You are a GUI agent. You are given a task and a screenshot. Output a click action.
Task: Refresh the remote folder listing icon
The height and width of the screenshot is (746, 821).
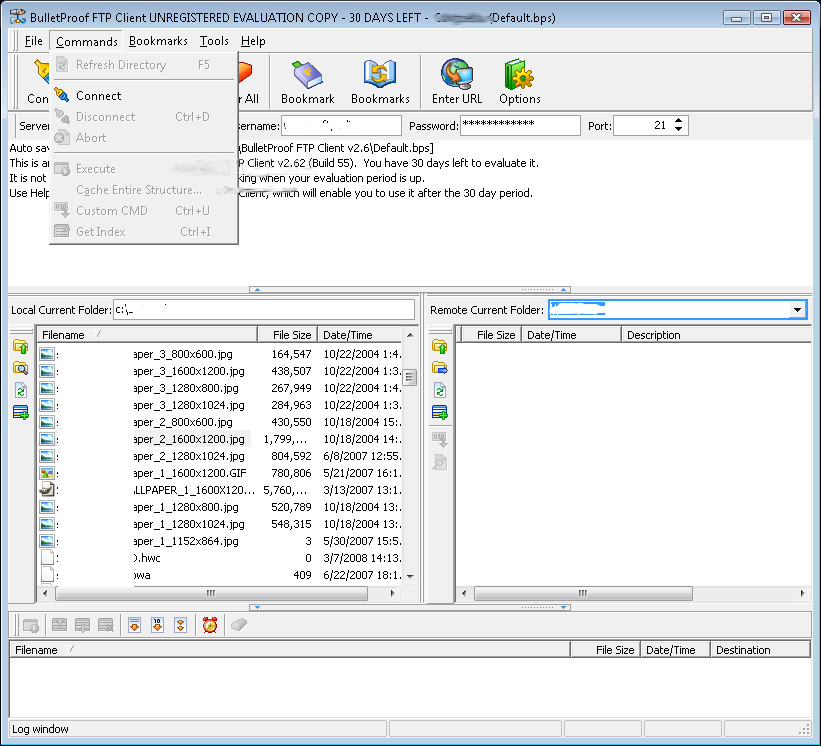tap(440, 391)
